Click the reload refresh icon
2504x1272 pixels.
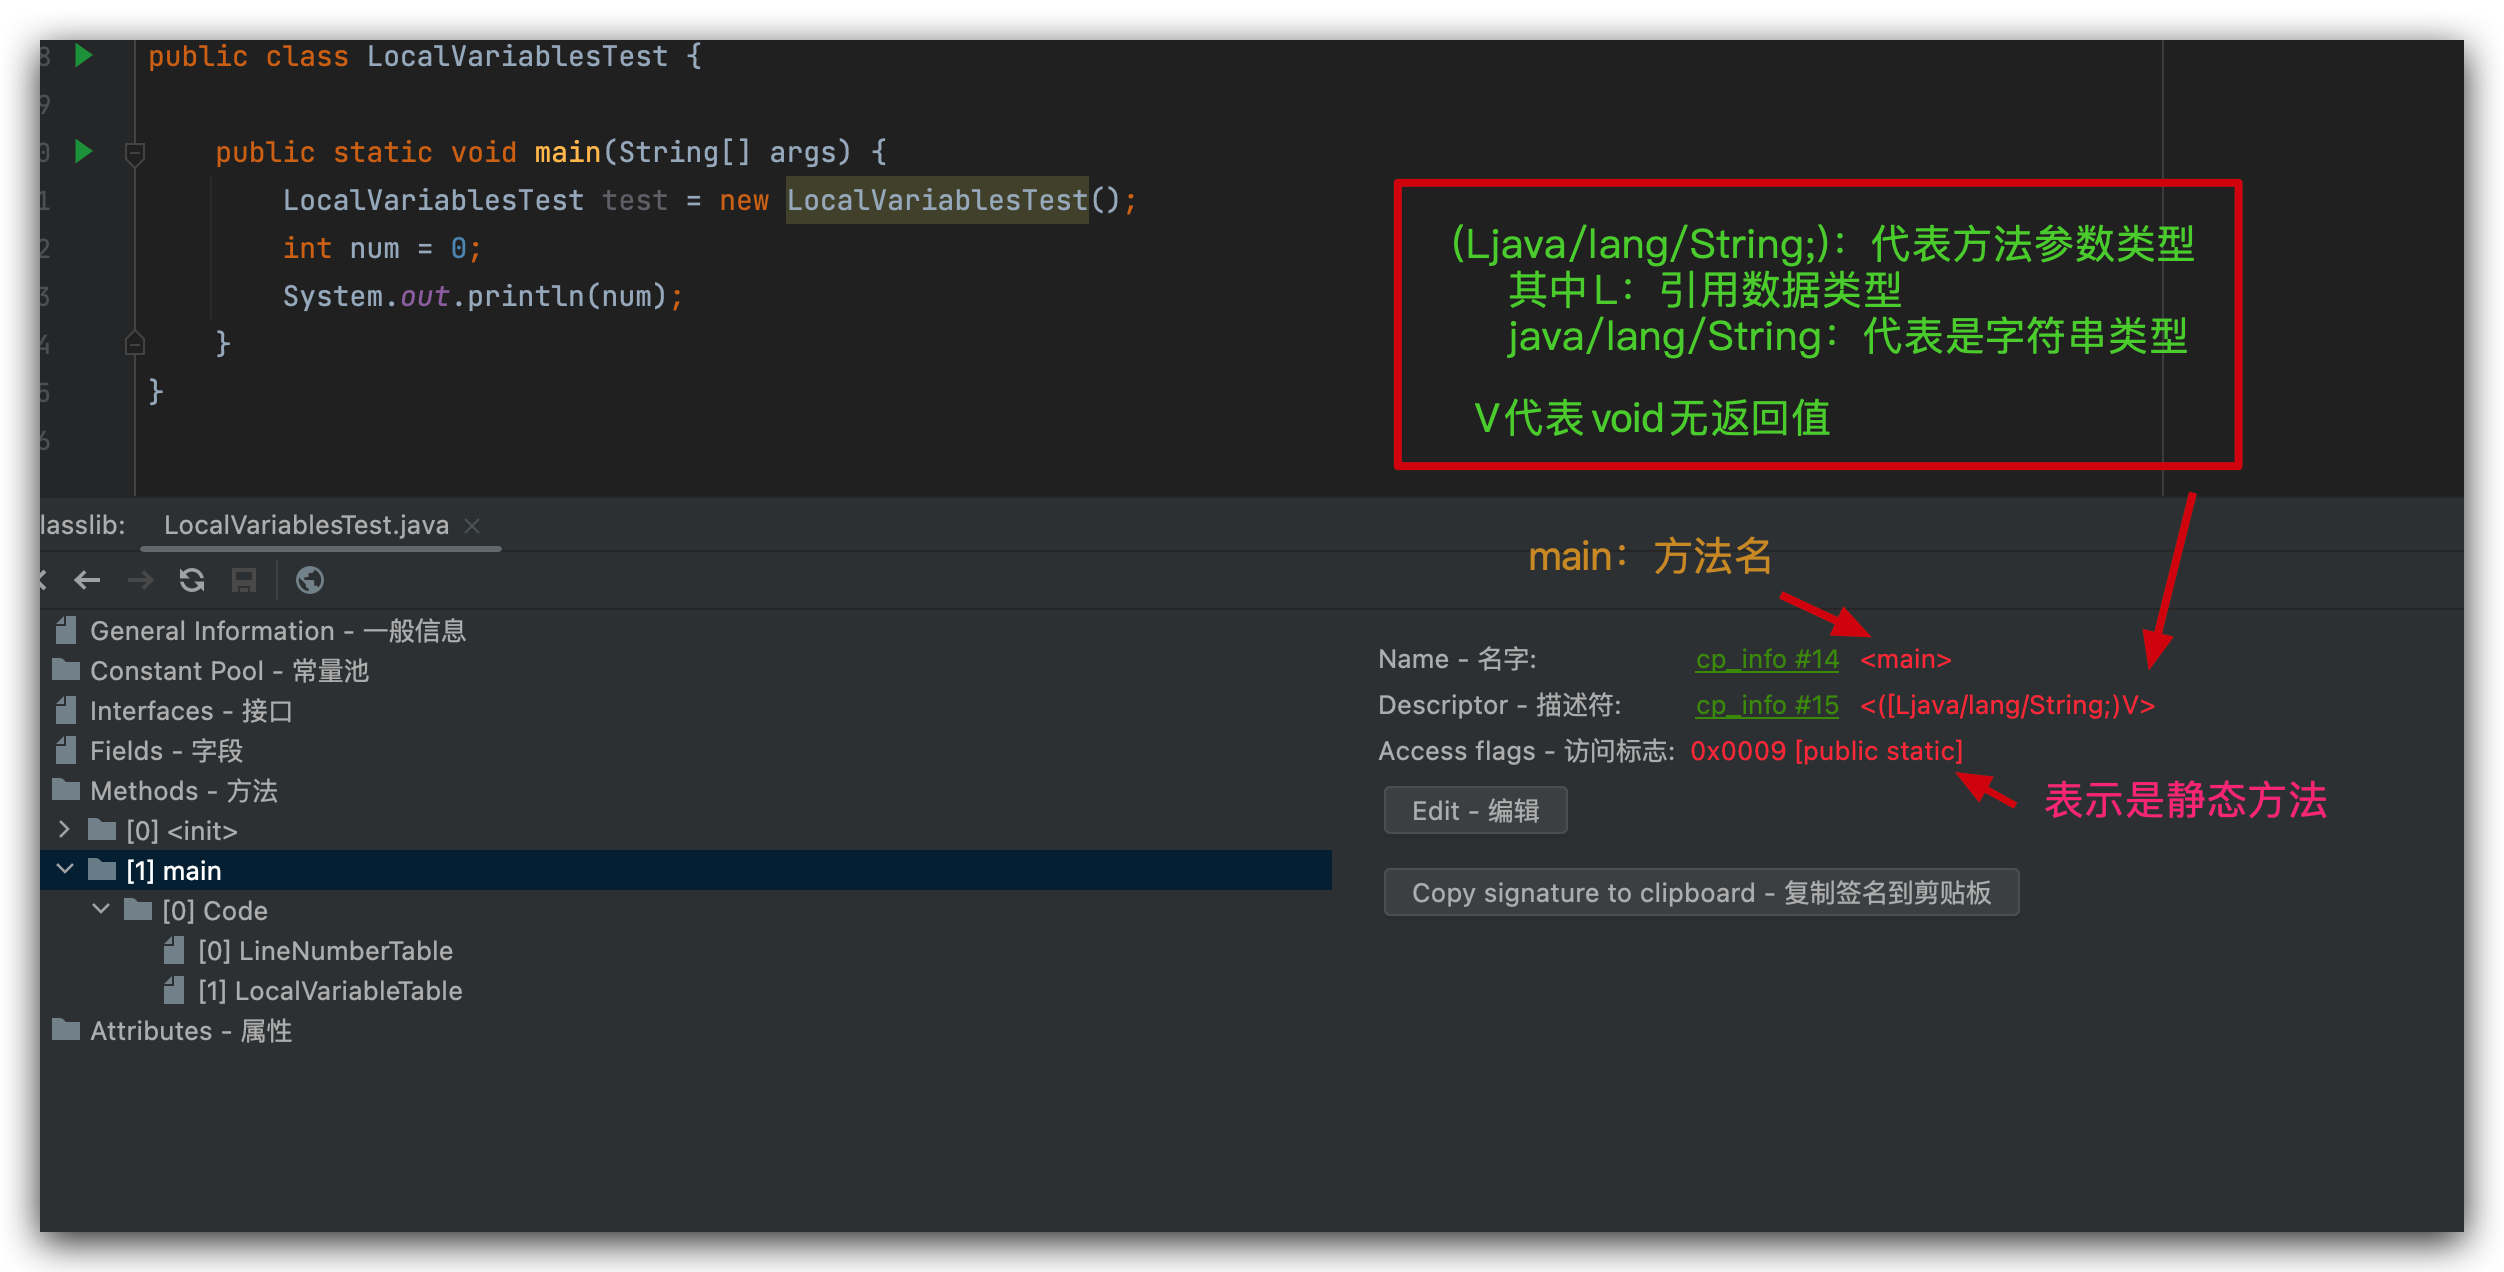192,580
